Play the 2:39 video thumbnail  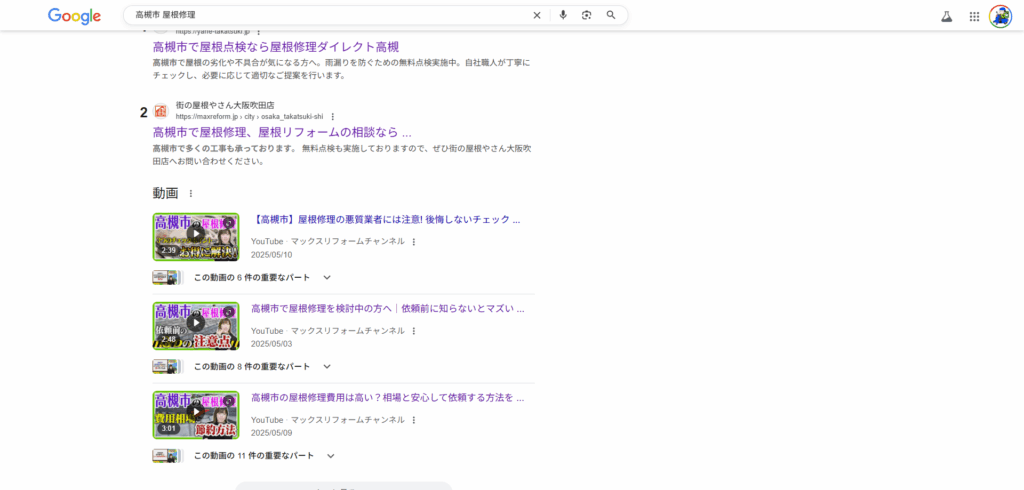(195, 236)
